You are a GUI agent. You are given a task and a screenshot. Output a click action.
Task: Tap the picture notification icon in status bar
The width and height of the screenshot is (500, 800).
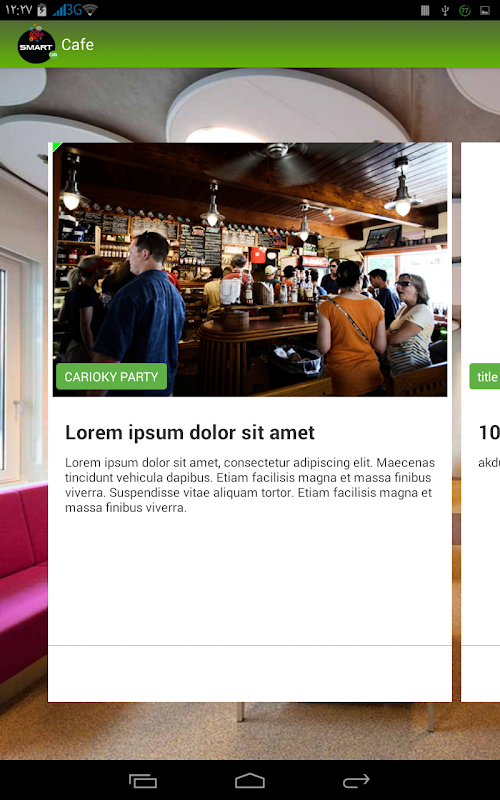(x=485, y=10)
